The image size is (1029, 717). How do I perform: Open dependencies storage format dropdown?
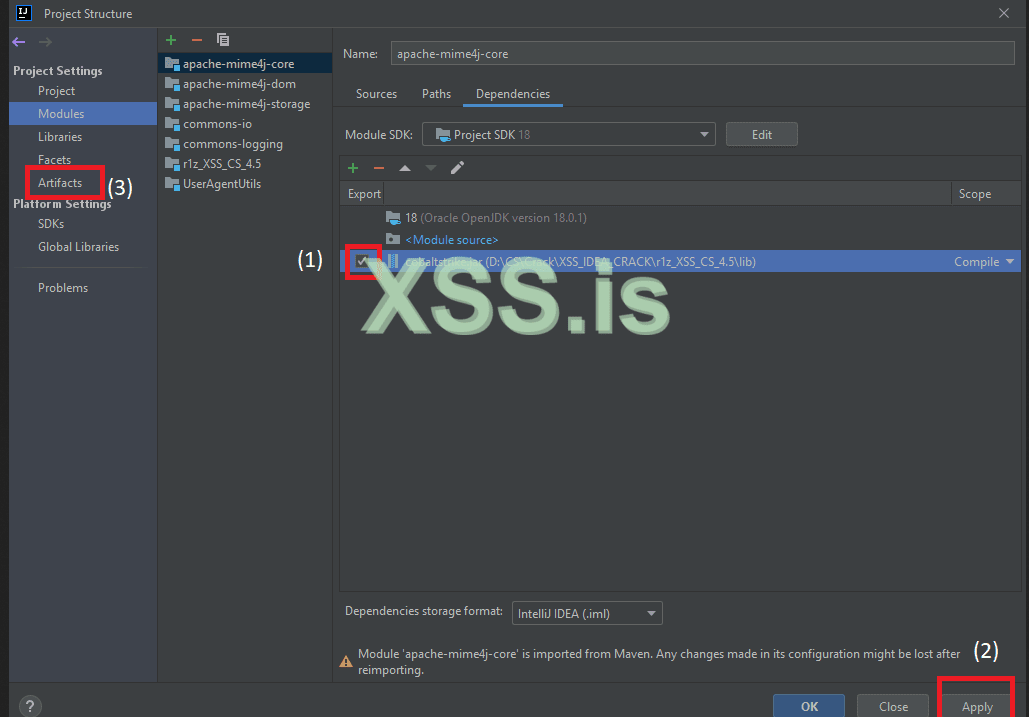coord(587,613)
